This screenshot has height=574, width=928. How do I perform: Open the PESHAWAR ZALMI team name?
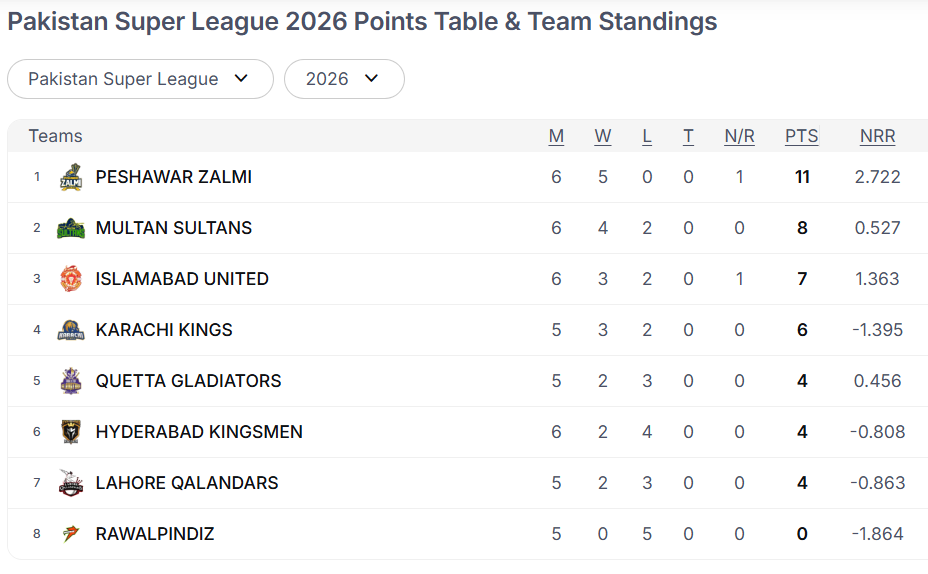point(174,177)
